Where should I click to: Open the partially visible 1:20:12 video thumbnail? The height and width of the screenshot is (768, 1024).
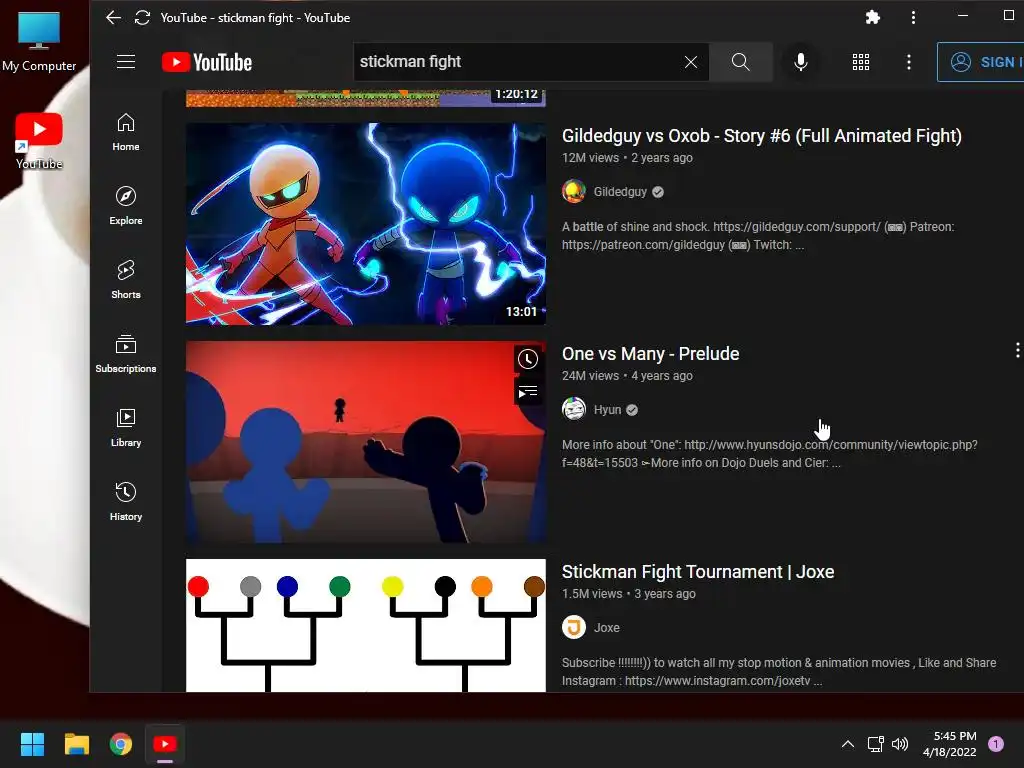[x=366, y=98]
